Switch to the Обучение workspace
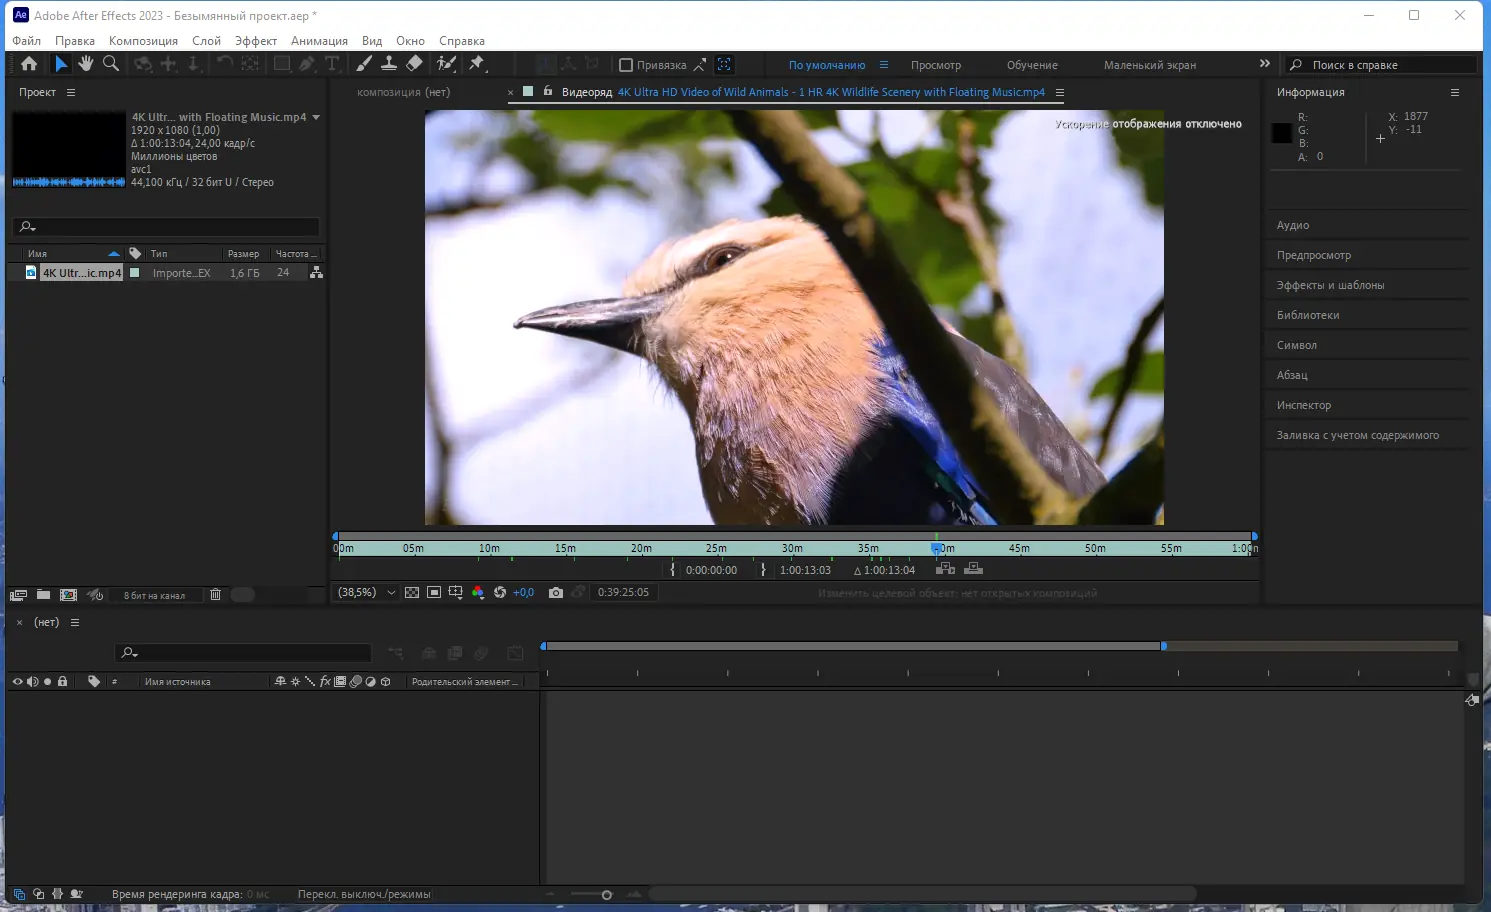Screen dimensions: 1491x912 [1032, 65]
